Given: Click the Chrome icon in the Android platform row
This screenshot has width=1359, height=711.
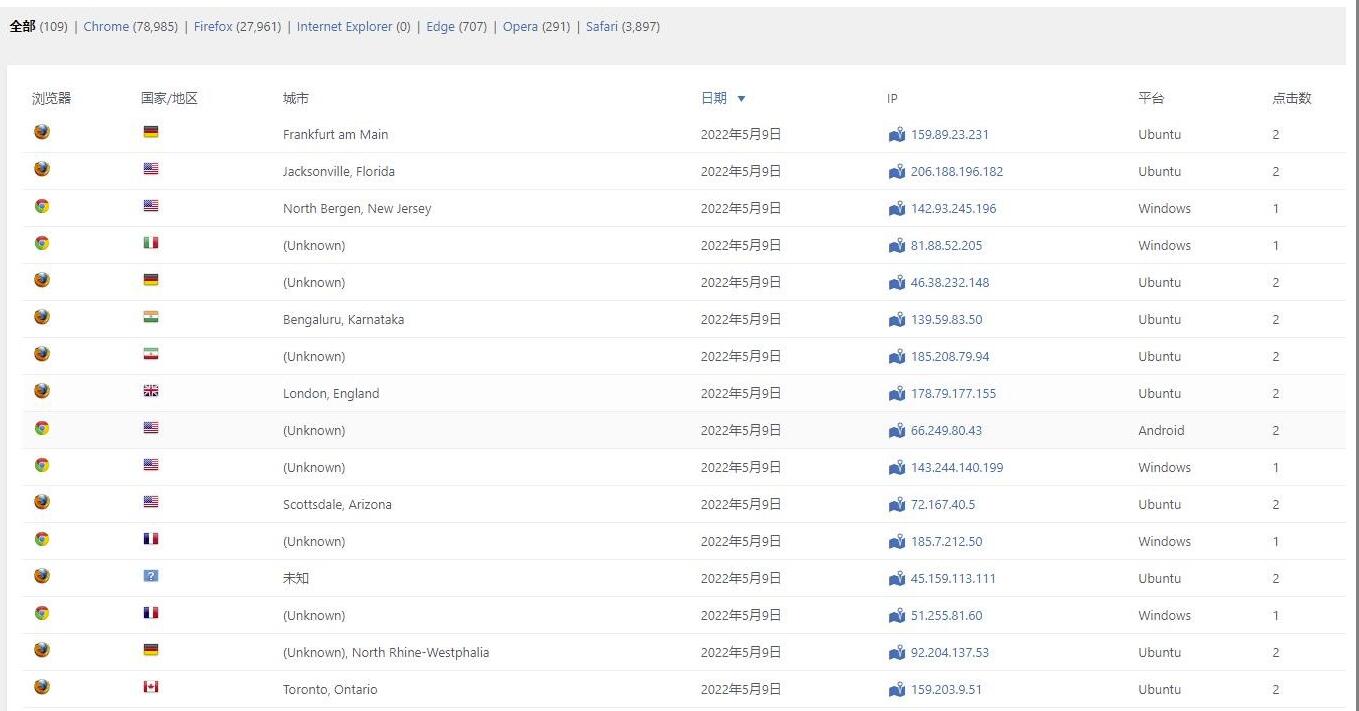Looking at the screenshot, I should point(42,428).
